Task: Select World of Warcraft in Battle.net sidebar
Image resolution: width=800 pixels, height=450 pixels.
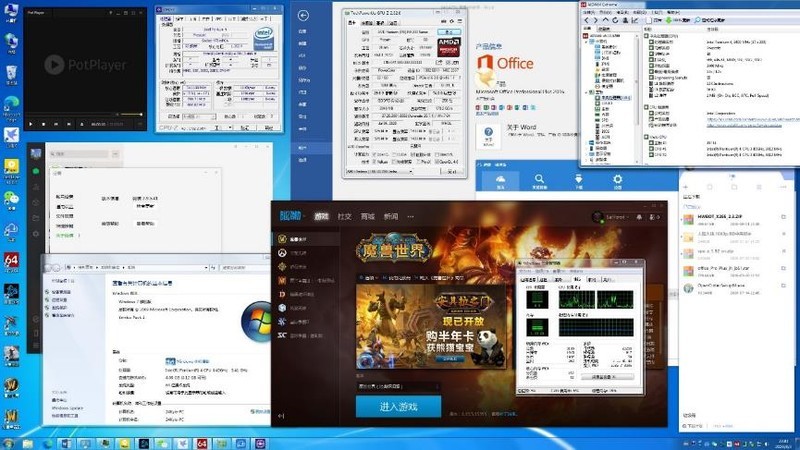Action: [306, 239]
